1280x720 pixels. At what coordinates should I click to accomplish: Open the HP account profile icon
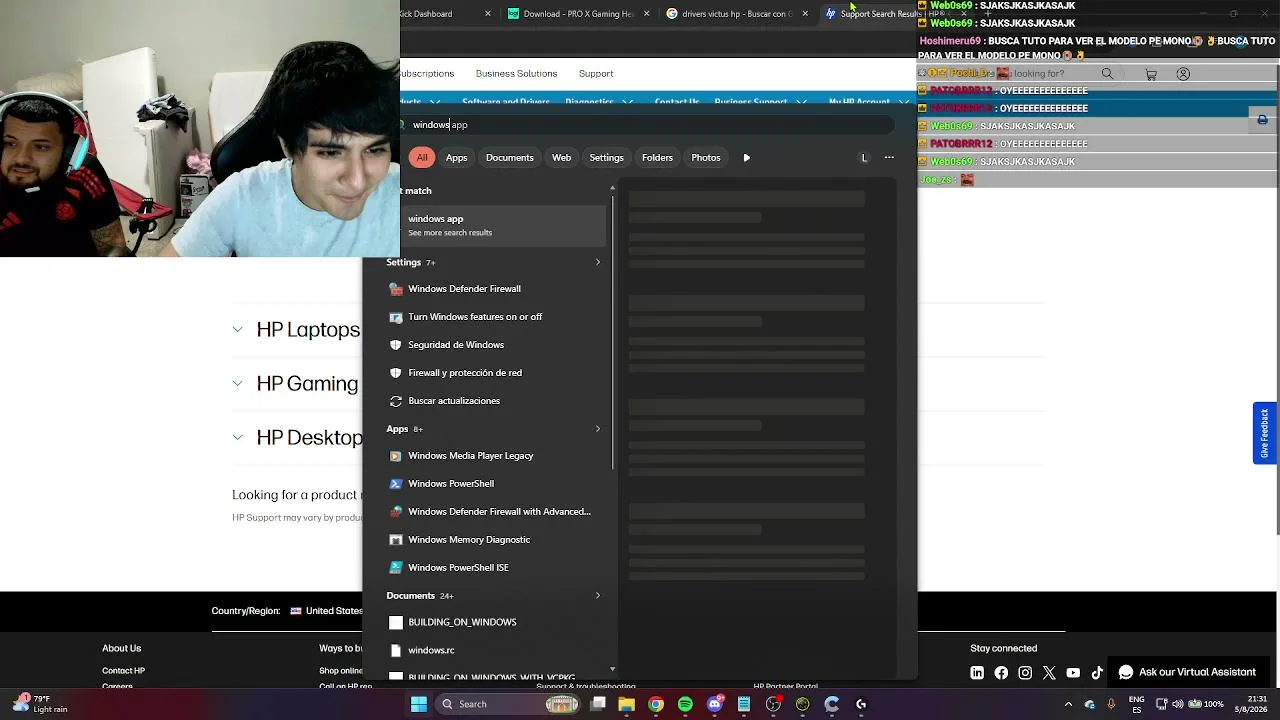click(x=1183, y=74)
